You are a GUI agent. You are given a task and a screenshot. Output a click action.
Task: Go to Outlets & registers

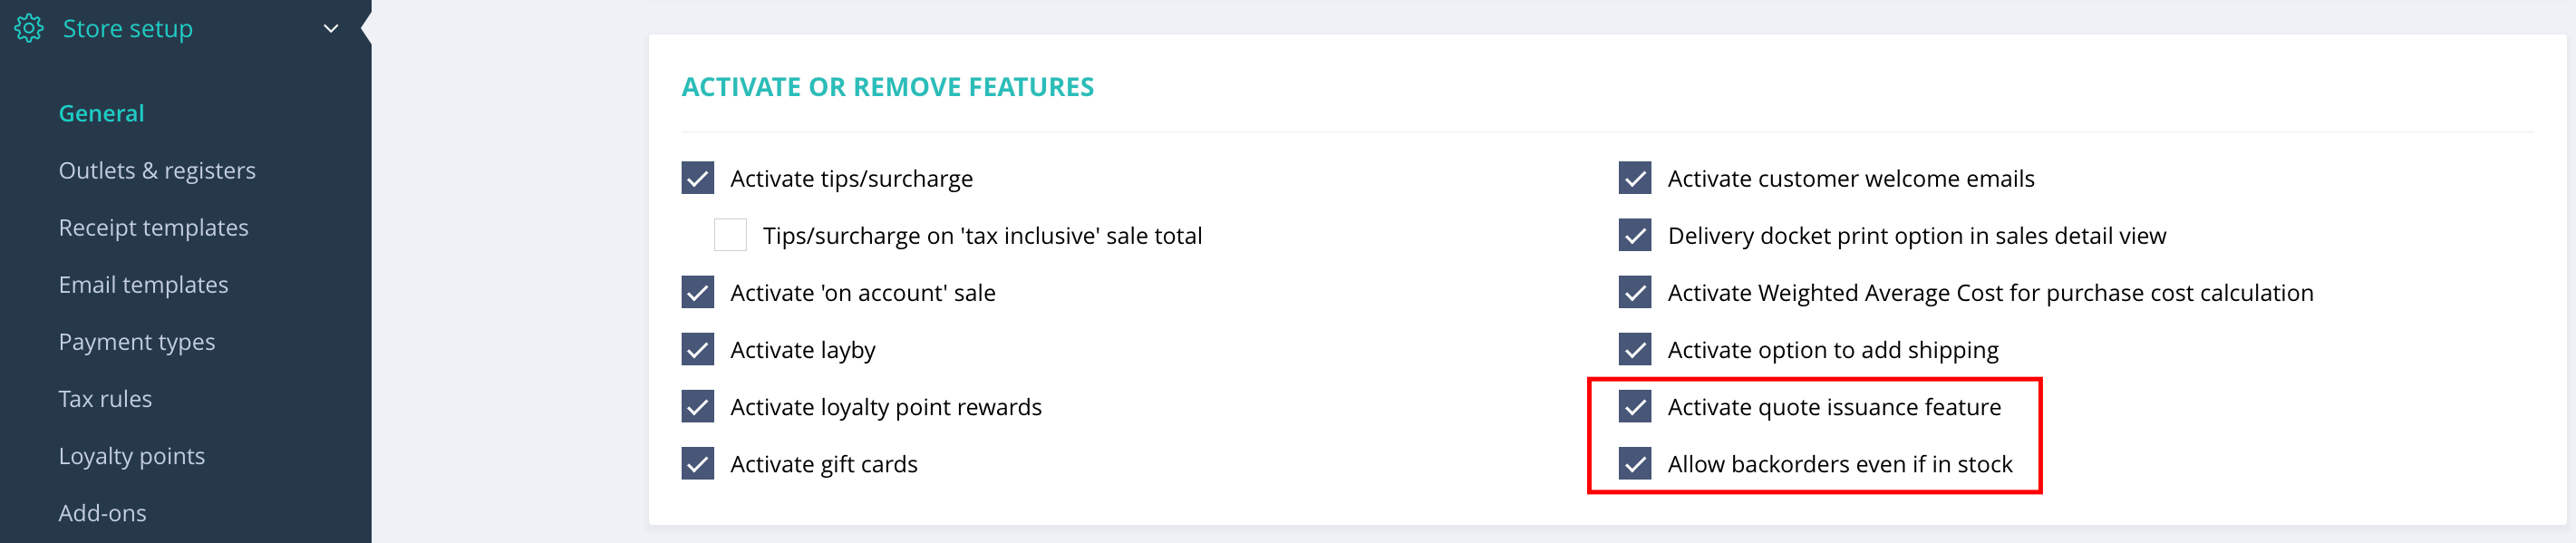point(157,170)
